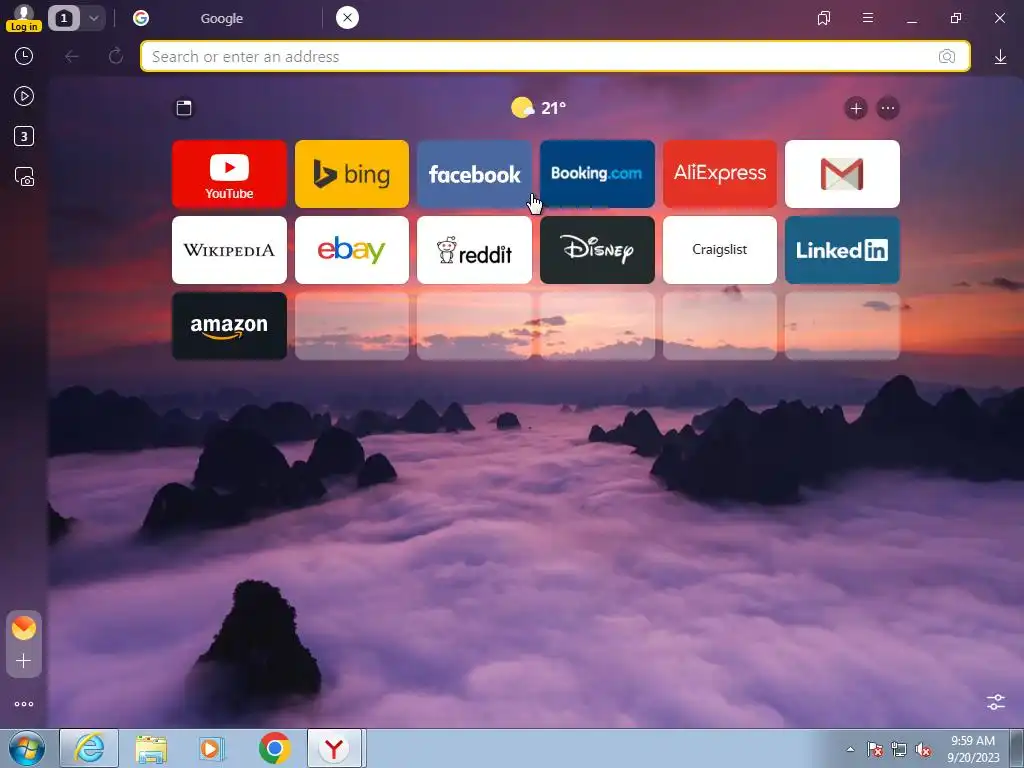The width and height of the screenshot is (1024, 768).
Task: Take a screenshot with sidebar camera icon
Action: [24, 177]
